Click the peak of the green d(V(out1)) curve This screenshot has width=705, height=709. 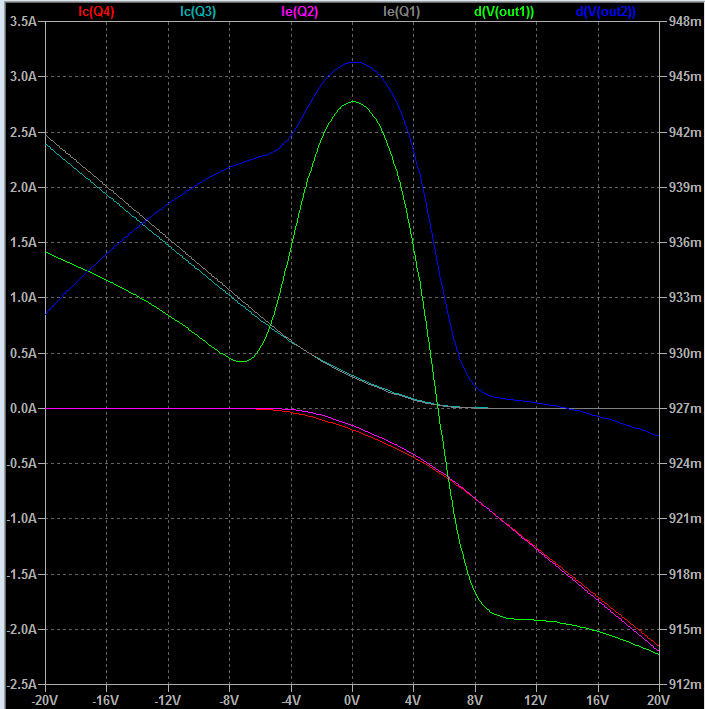point(353,101)
